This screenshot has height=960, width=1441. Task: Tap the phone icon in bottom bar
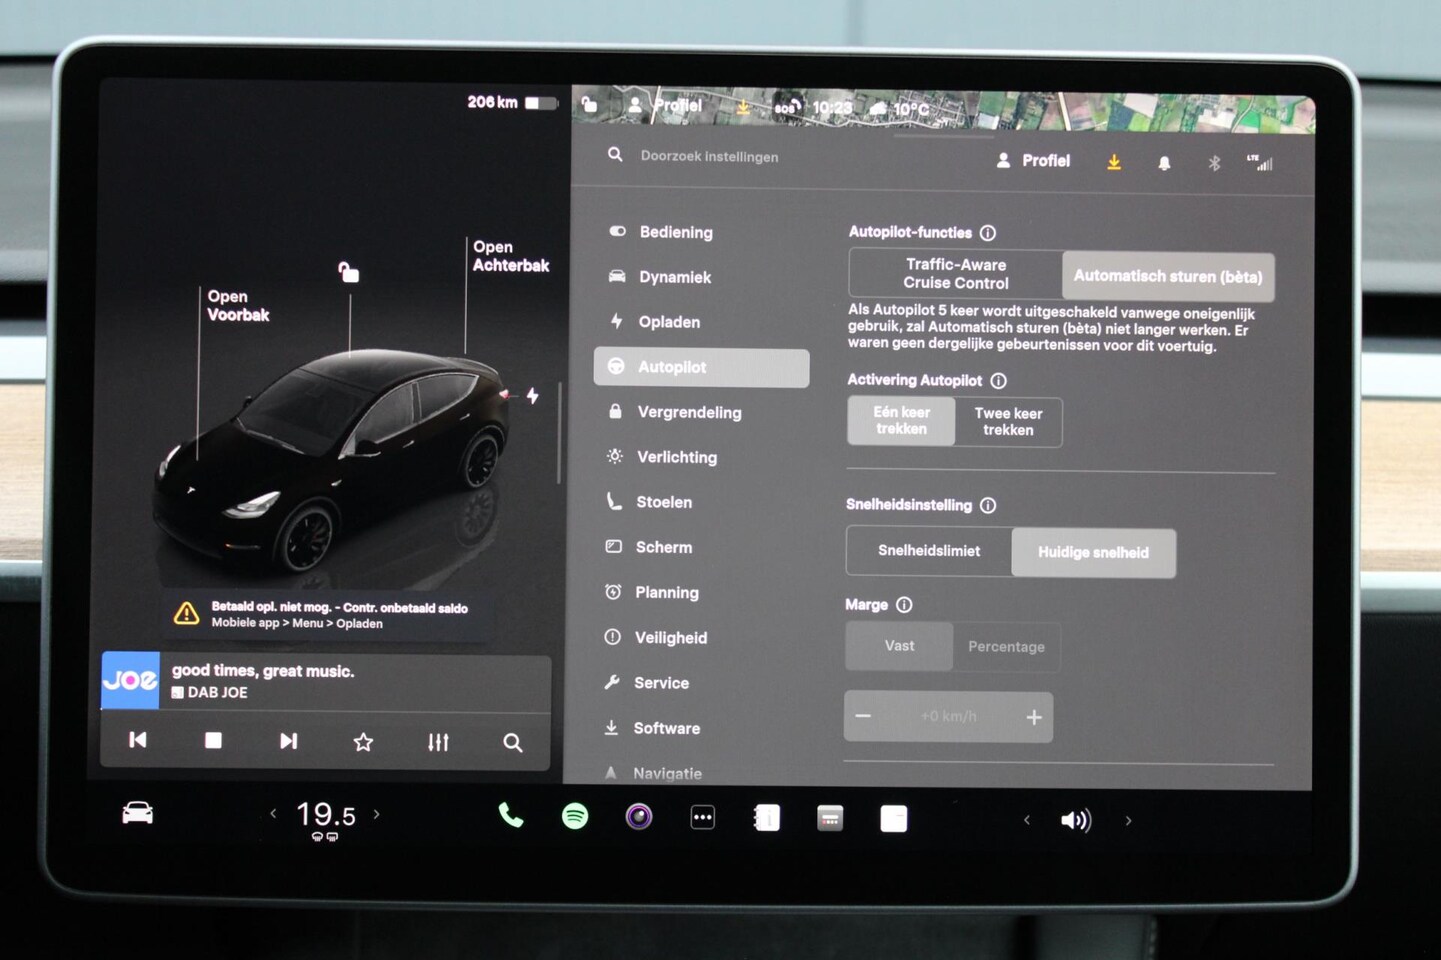click(x=511, y=816)
